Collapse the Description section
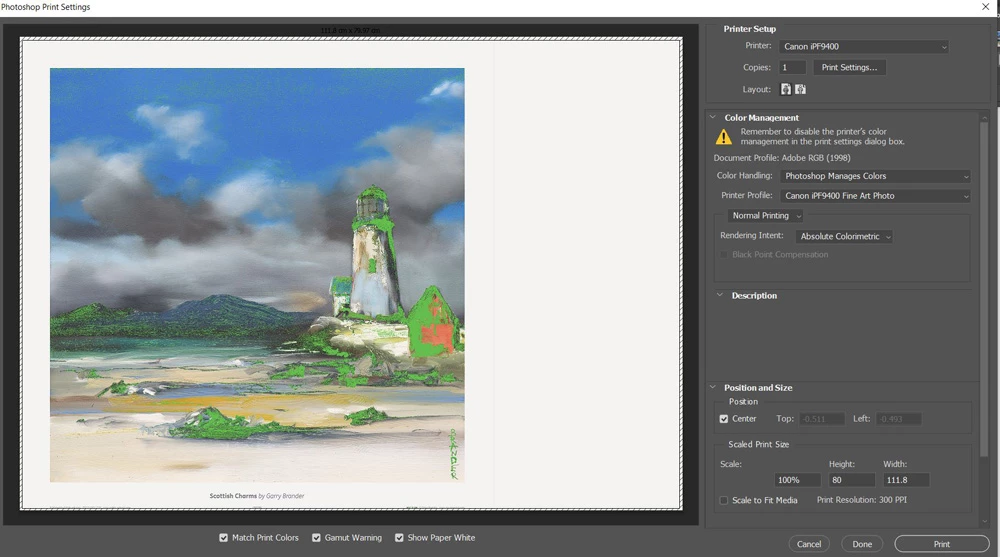 (x=719, y=295)
